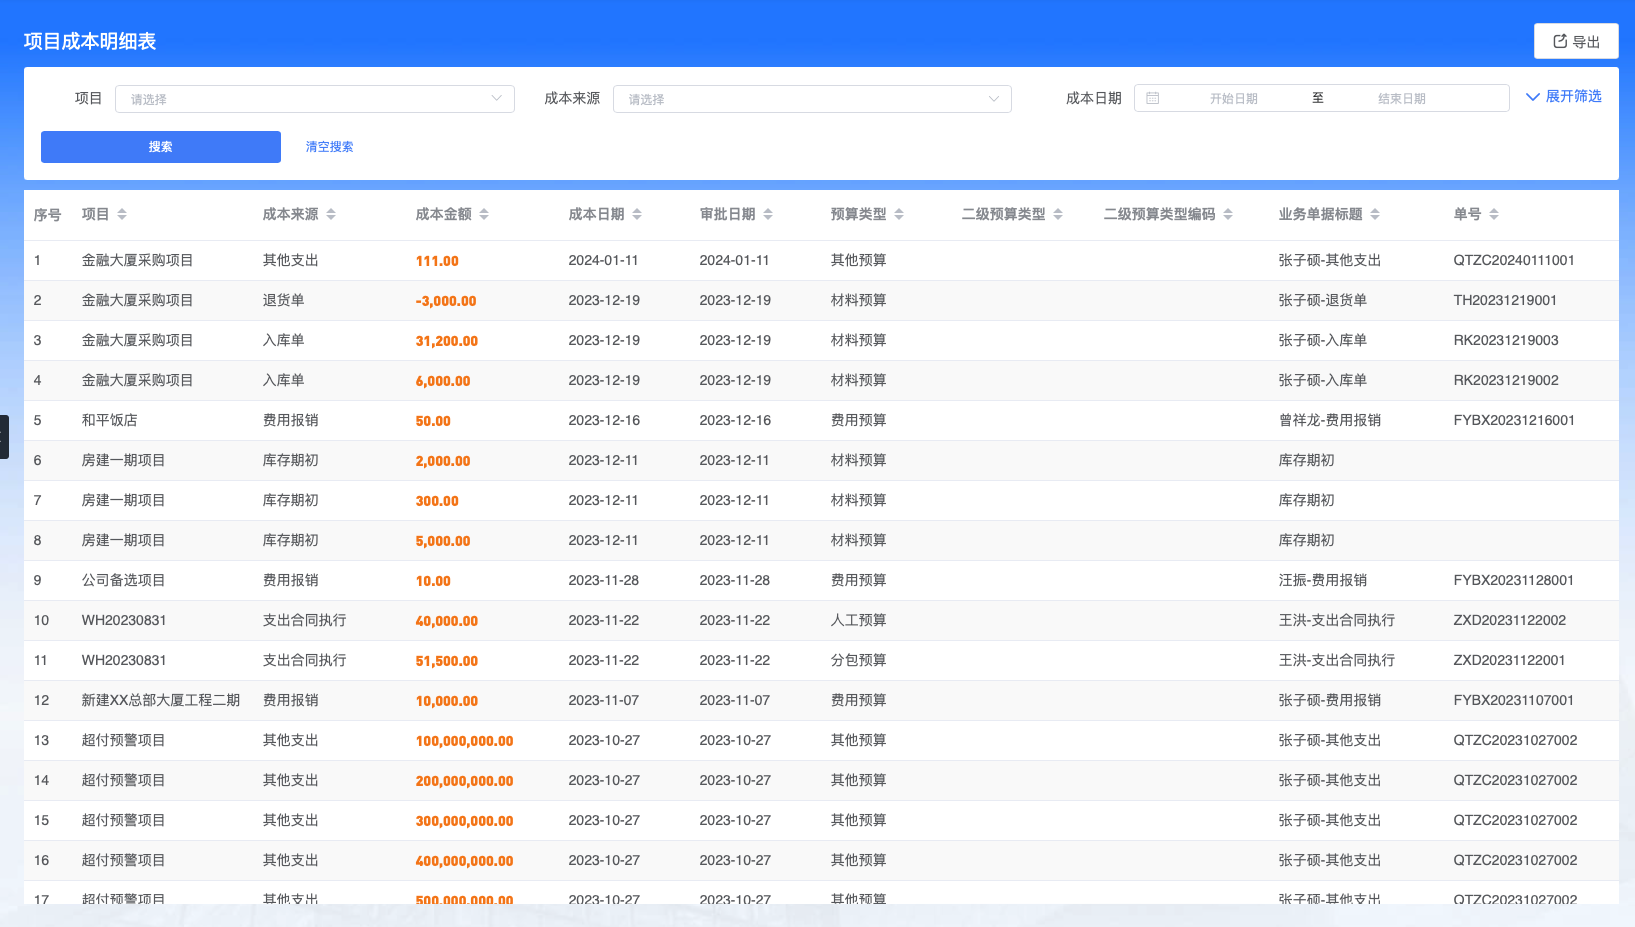Open the 成本来源 dropdown

pyautogui.click(x=811, y=98)
